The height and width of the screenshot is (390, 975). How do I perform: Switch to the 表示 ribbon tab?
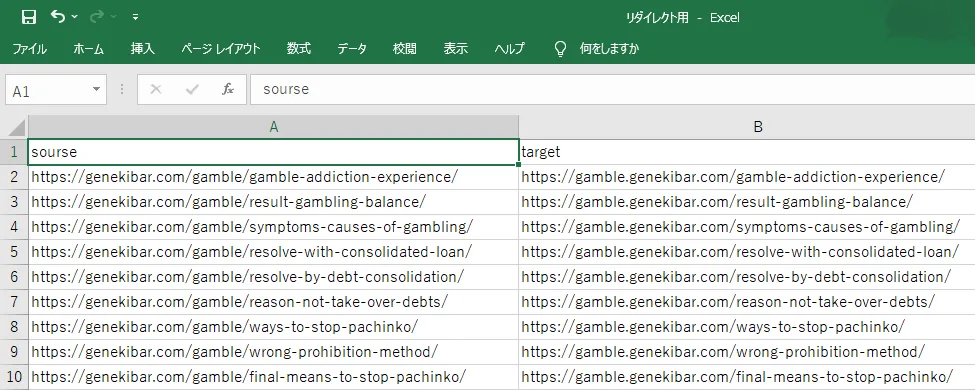[455, 49]
